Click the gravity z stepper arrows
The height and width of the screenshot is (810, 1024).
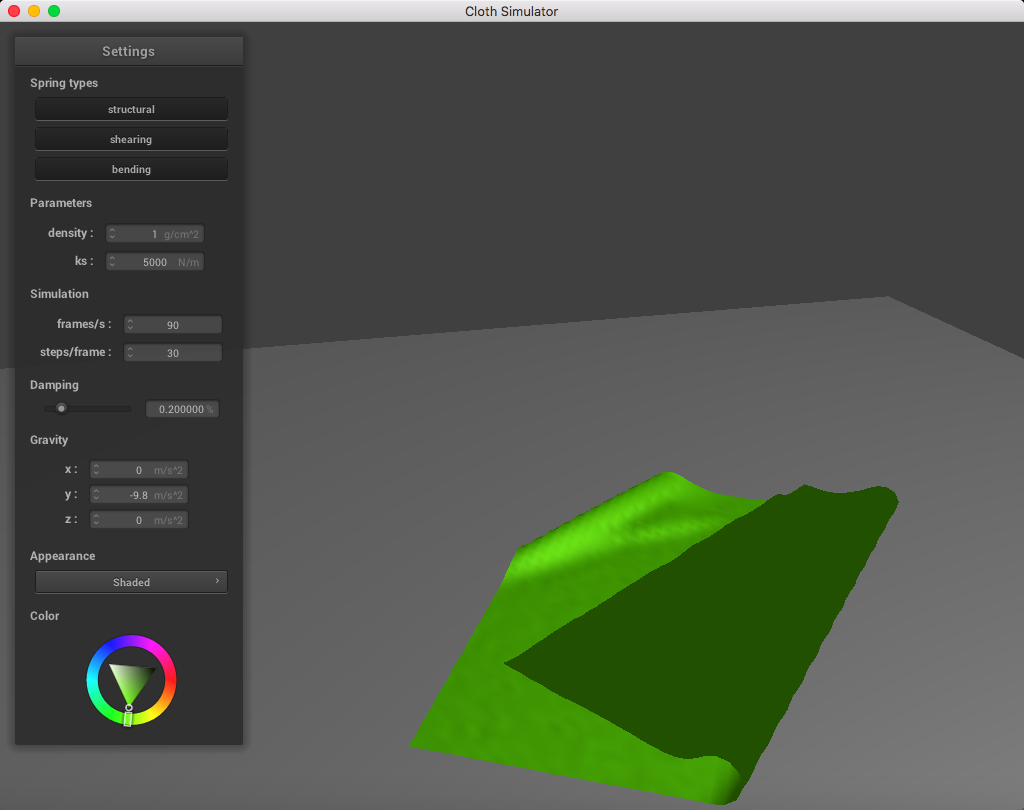tap(96, 519)
